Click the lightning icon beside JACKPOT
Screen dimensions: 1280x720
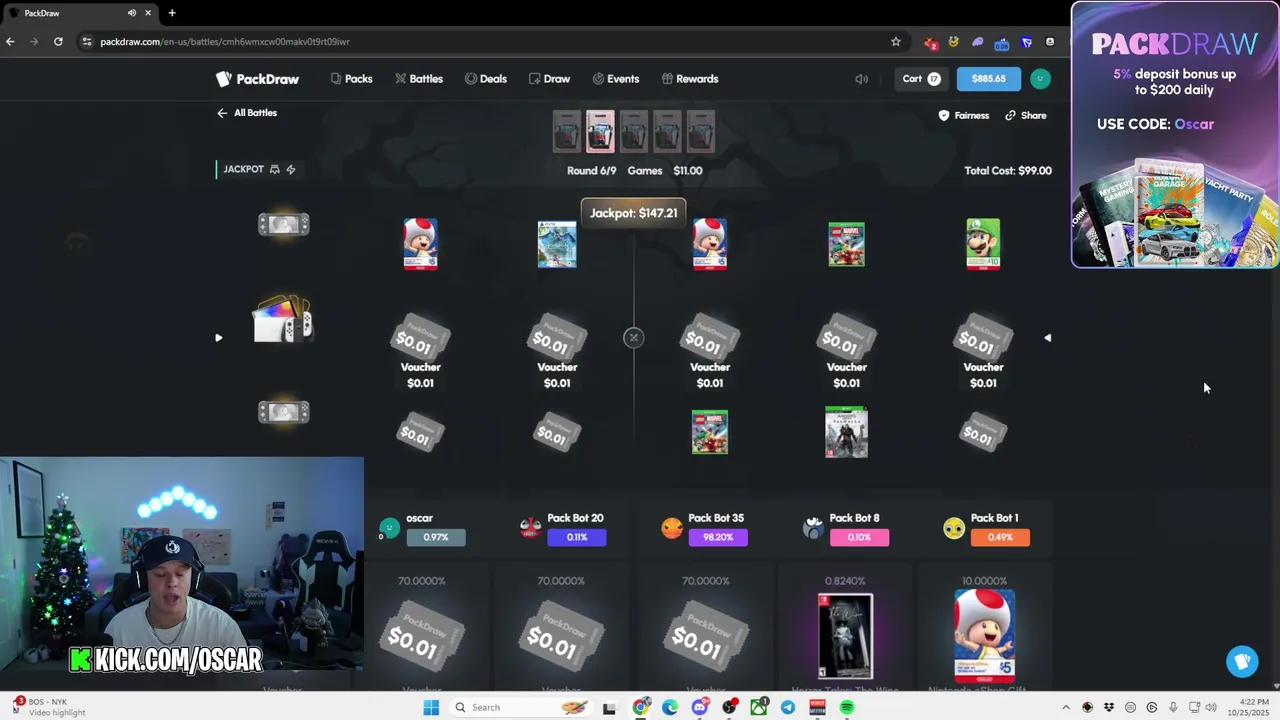click(291, 169)
